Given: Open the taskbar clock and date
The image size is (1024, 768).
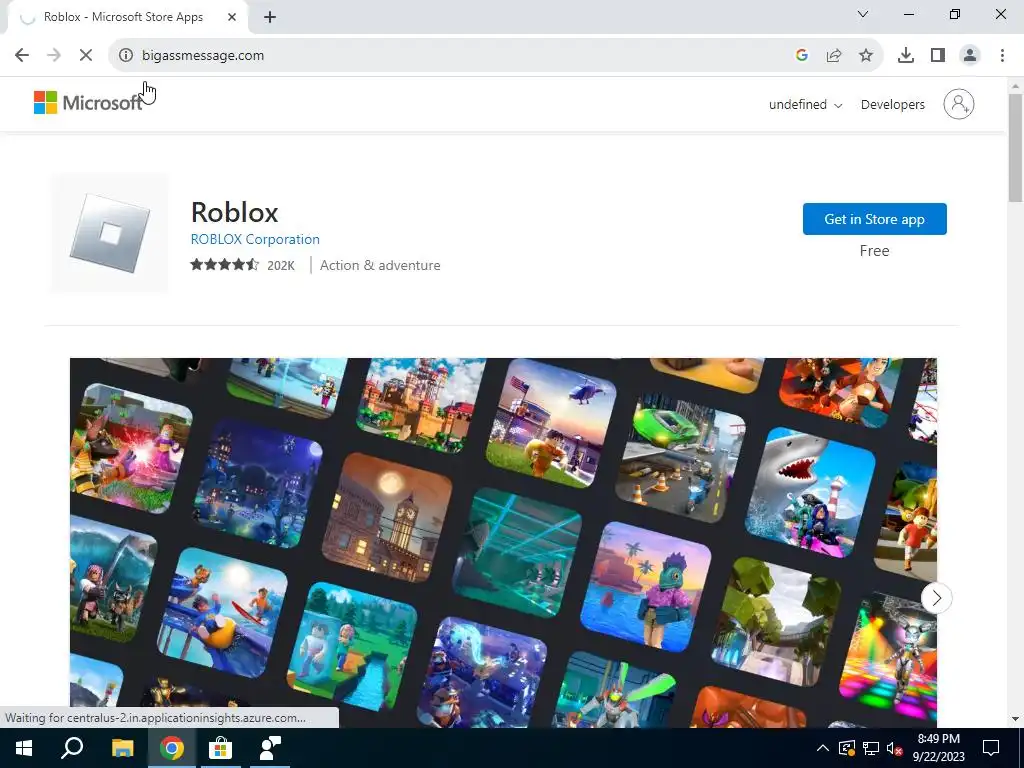Looking at the screenshot, I should pyautogui.click(x=938, y=748).
